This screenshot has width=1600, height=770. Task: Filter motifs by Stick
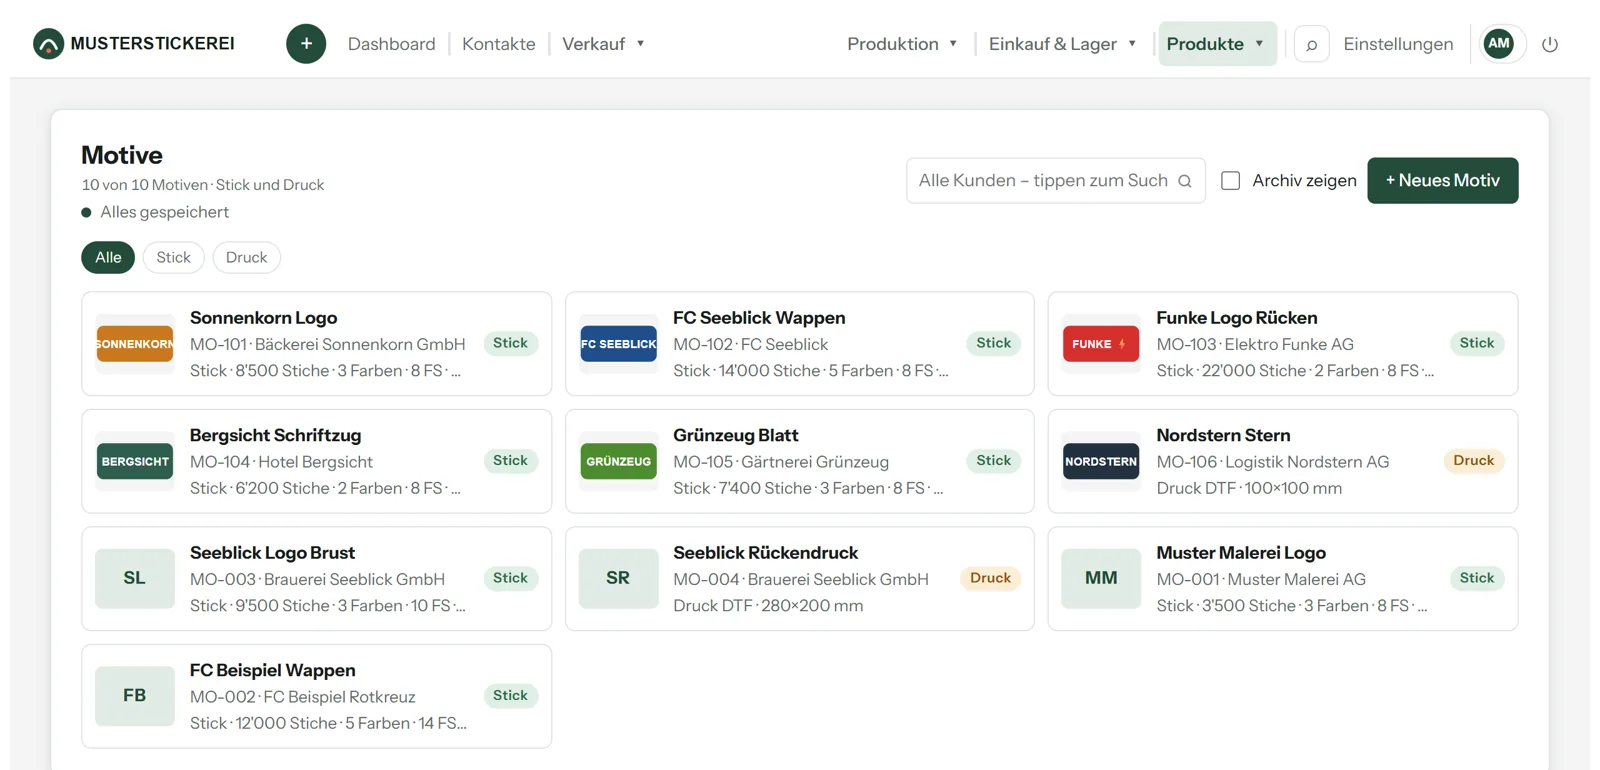point(173,257)
